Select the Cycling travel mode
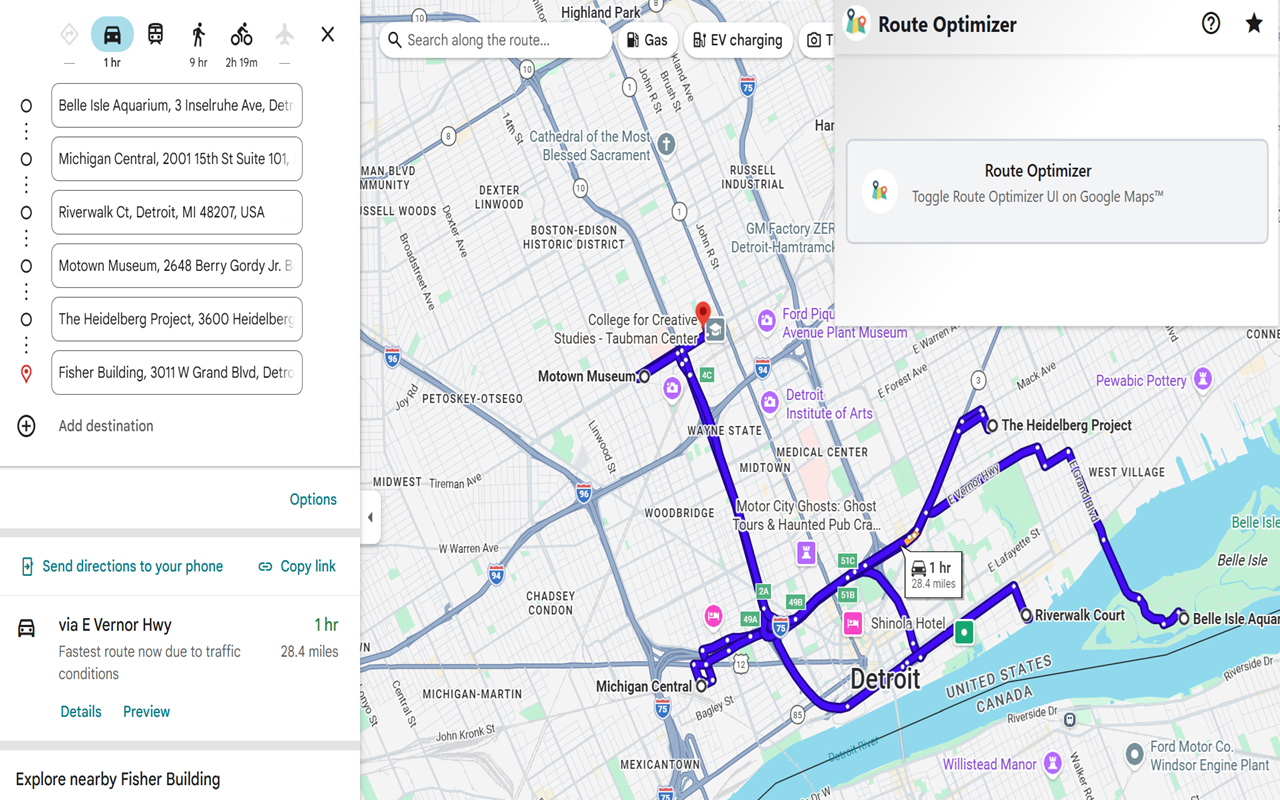 coord(241,35)
